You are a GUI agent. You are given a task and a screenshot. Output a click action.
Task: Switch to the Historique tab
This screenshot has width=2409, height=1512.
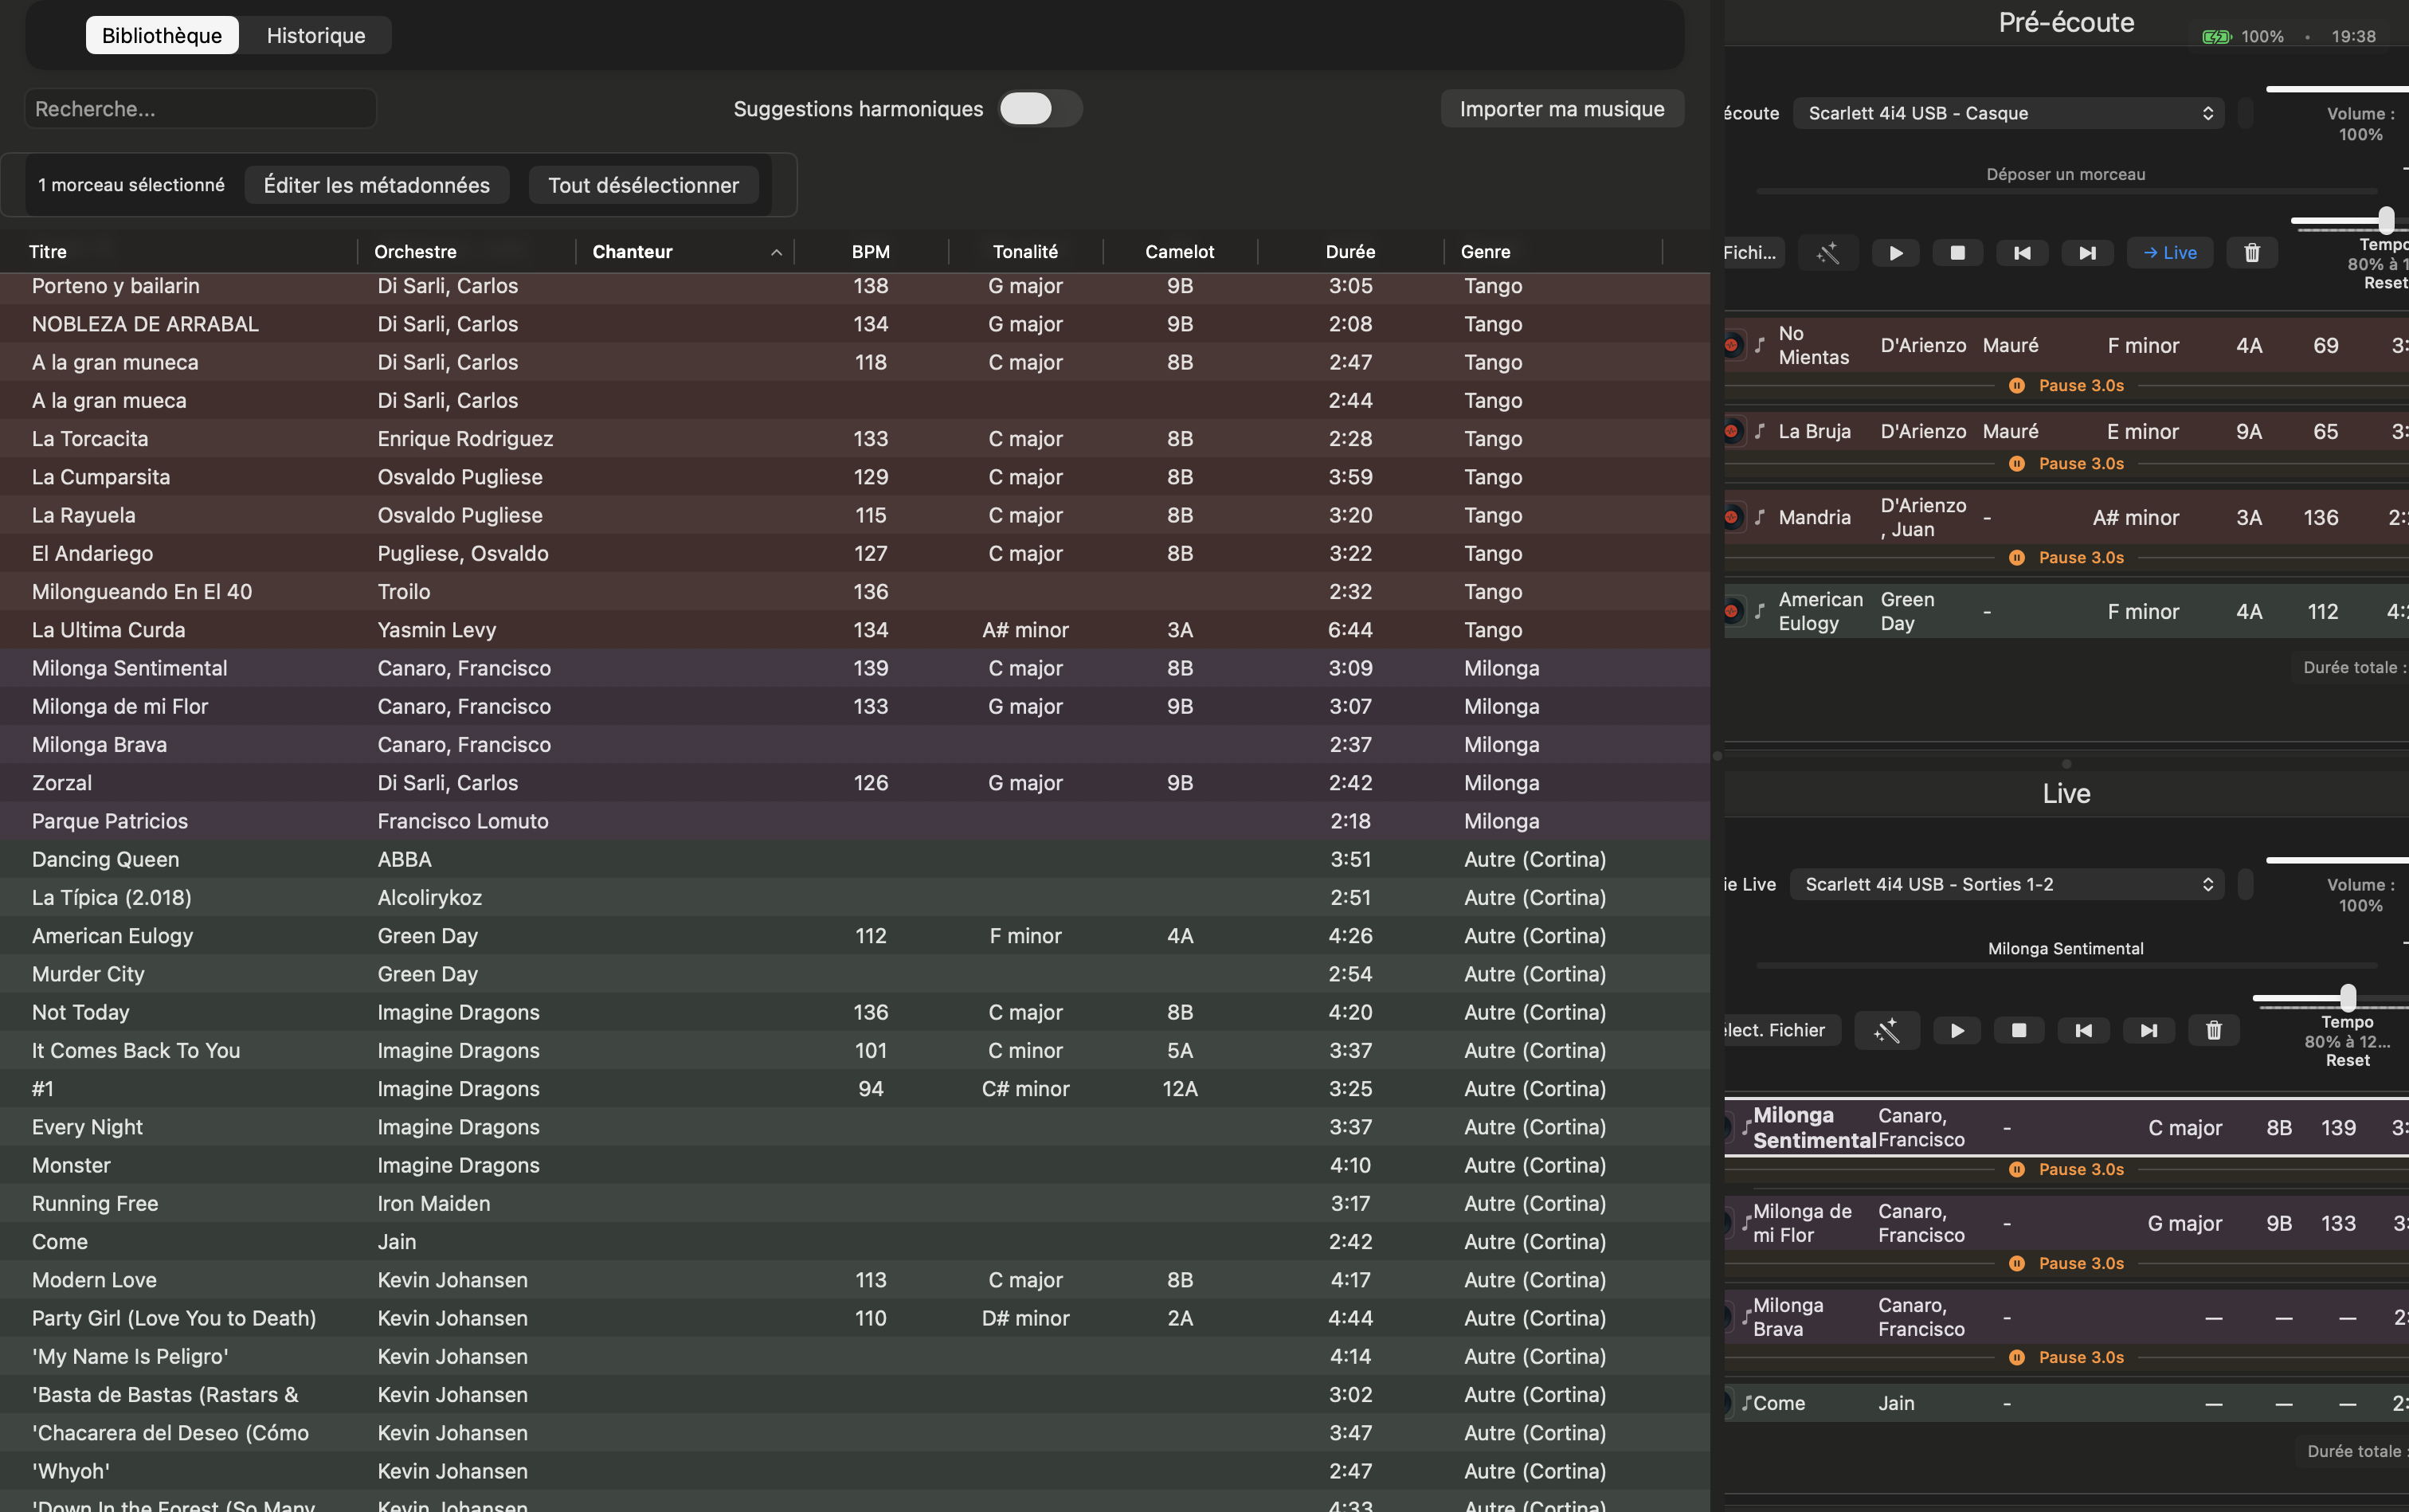[x=316, y=36]
